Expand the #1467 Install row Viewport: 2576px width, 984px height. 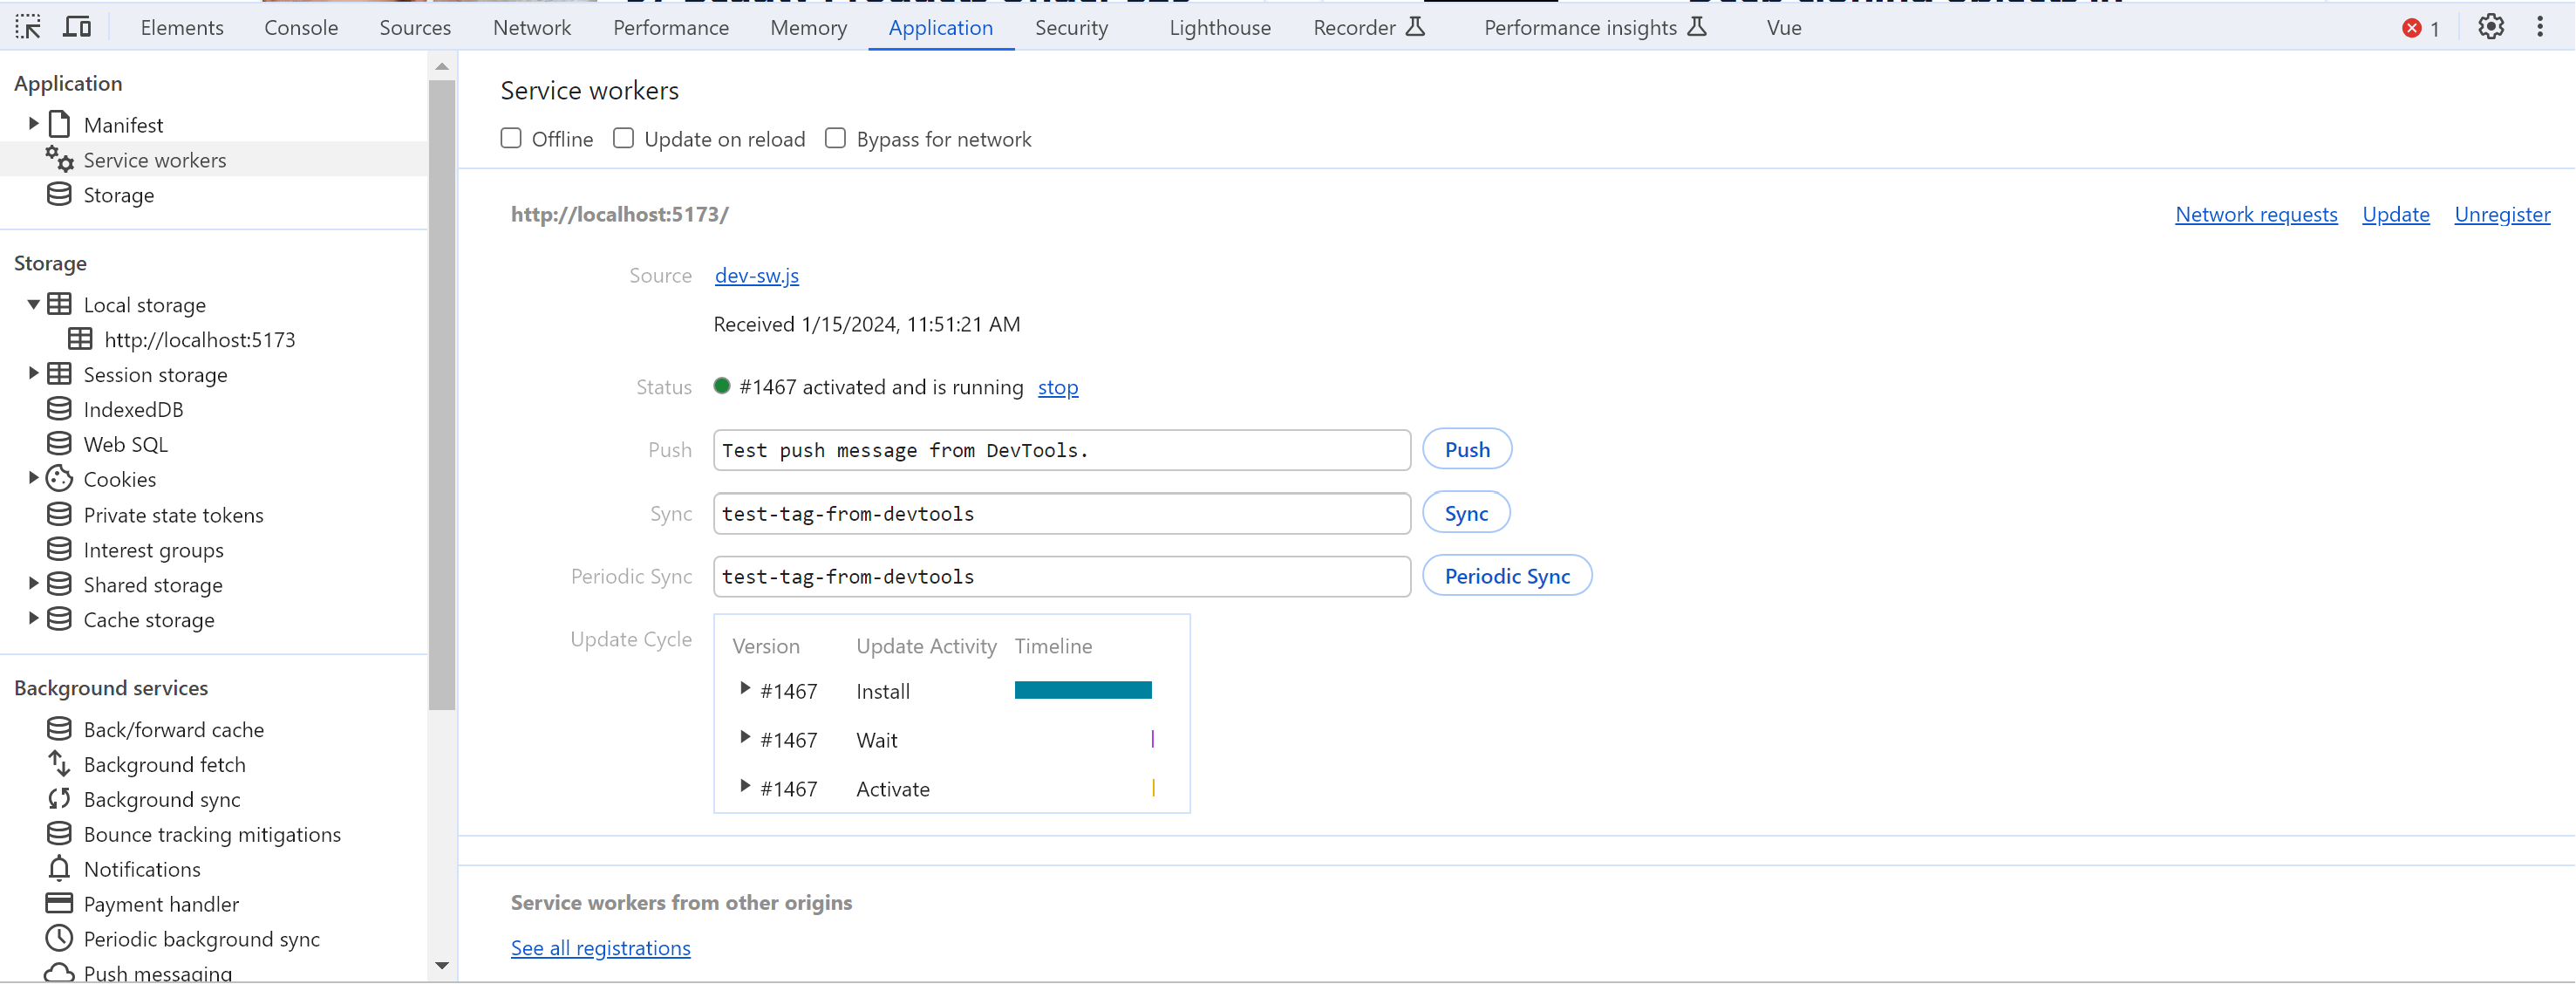(745, 689)
